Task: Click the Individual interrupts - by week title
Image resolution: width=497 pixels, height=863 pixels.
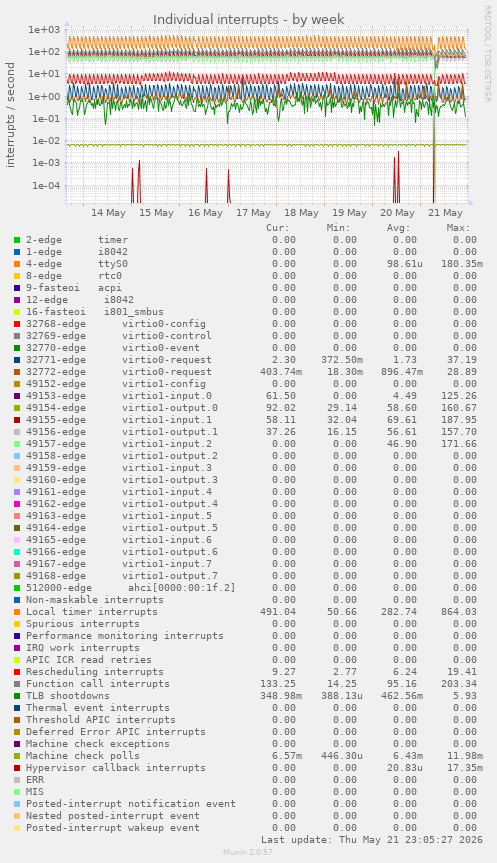Action: 249,20
